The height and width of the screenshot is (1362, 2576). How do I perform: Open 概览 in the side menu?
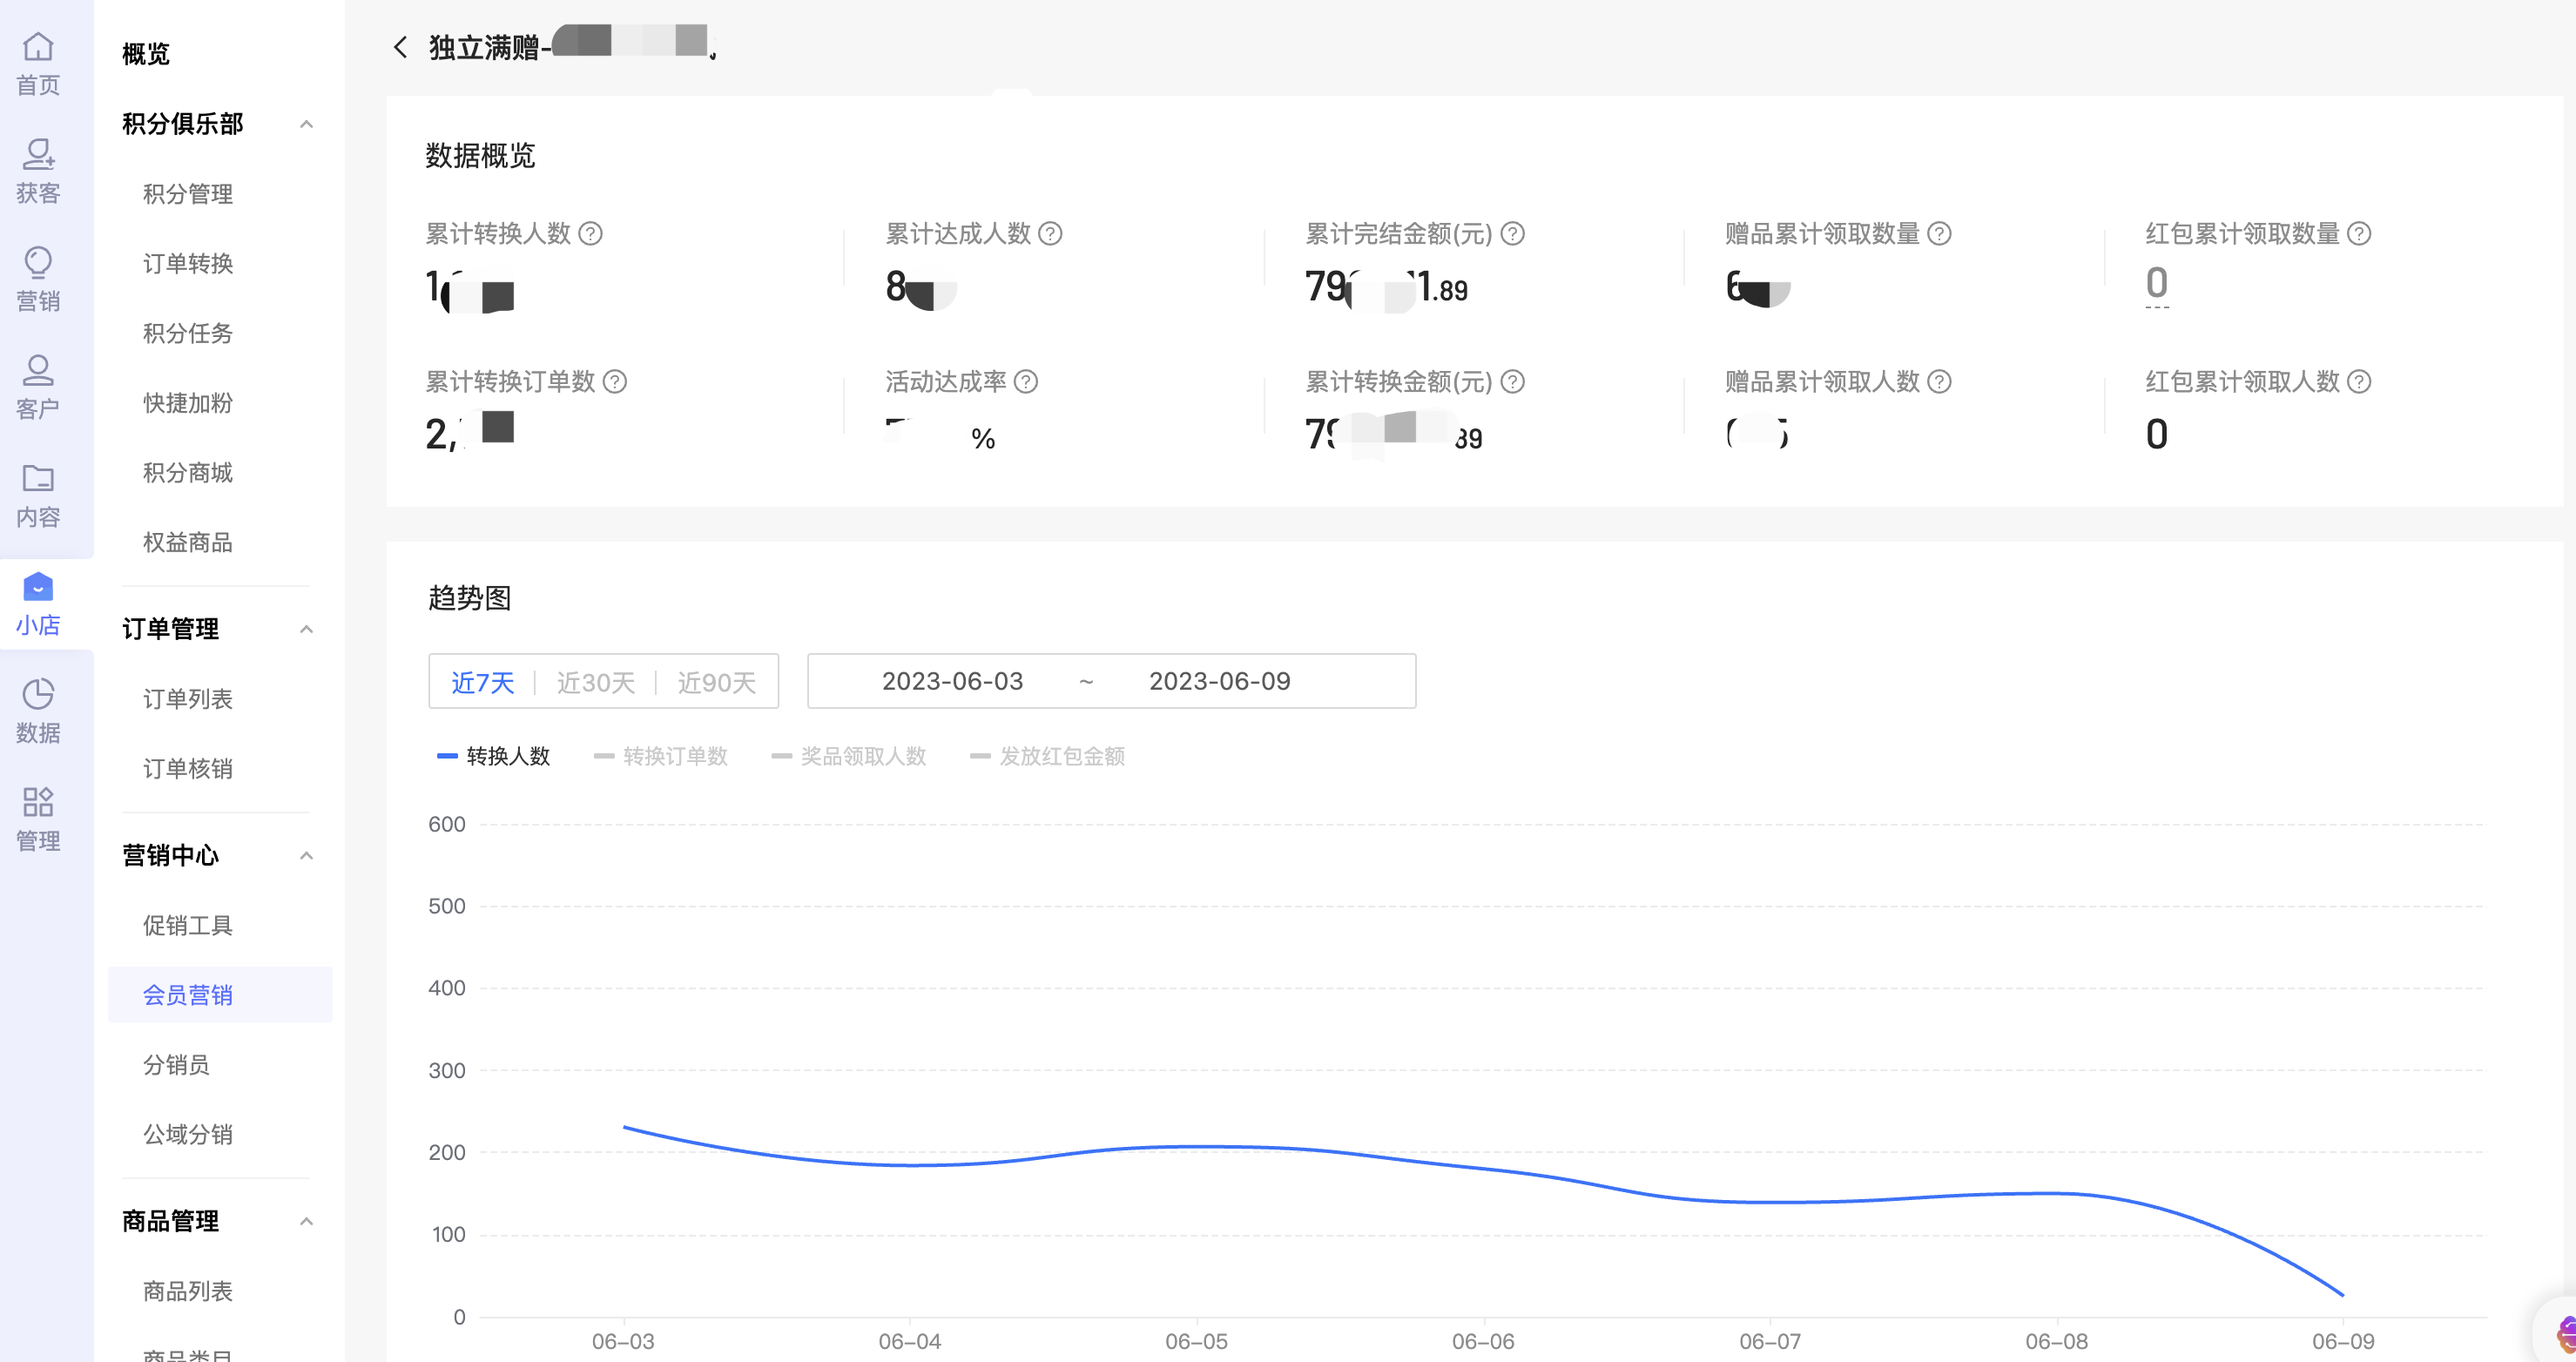[146, 54]
